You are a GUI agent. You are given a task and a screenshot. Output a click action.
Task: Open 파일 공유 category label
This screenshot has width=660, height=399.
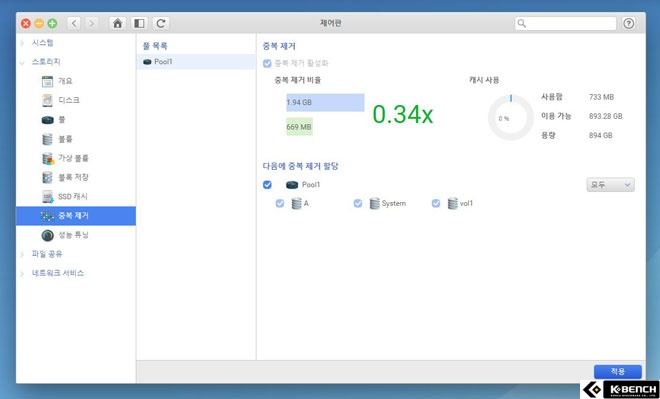point(47,254)
